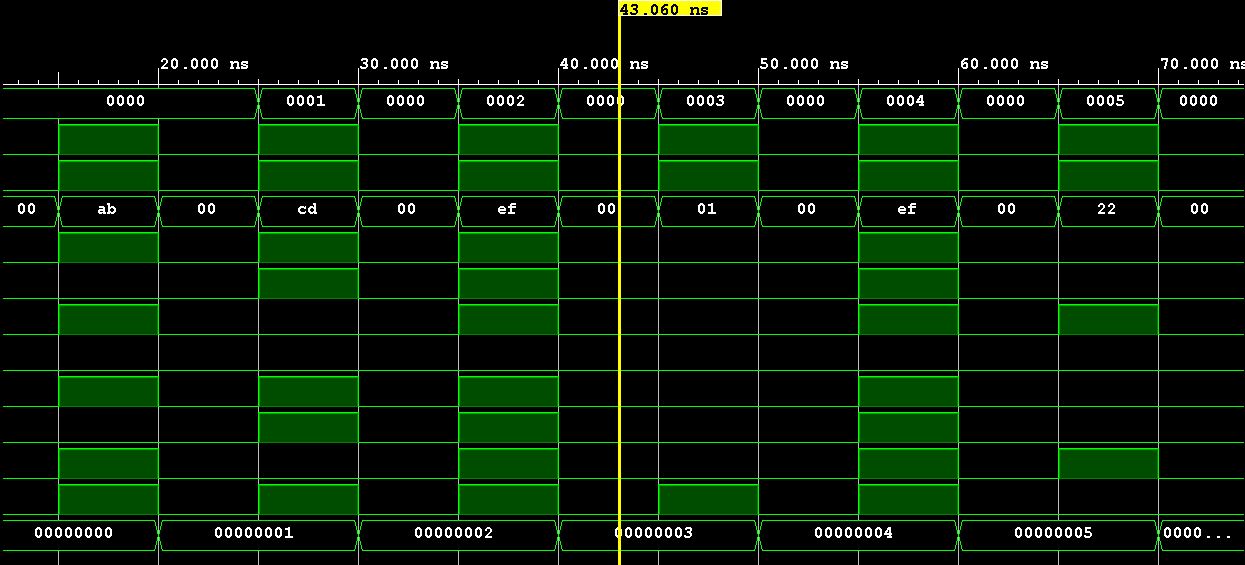Click the 60.000 ns ruler mark

point(1004,64)
